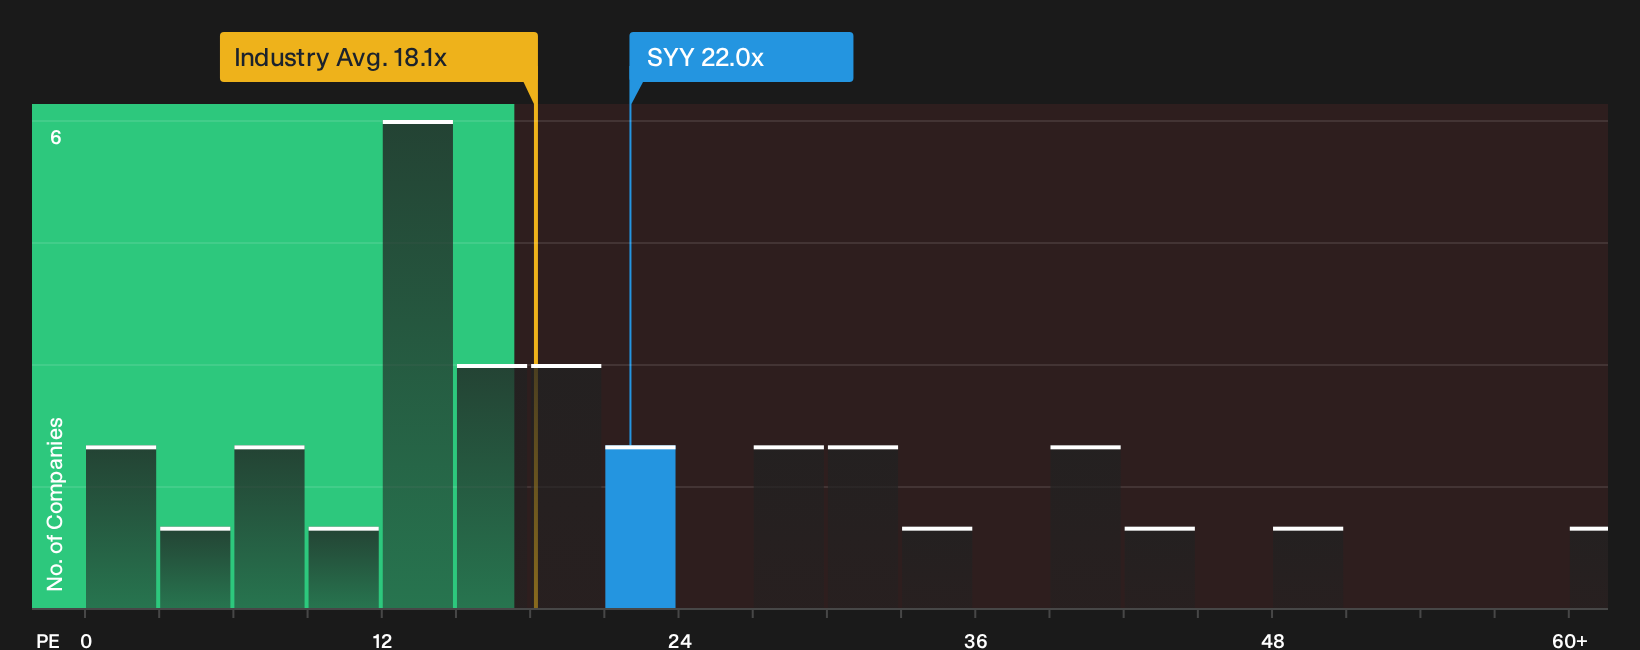Click the tallest bar at PE 12
This screenshot has height=650, width=1640.
[x=418, y=364]
